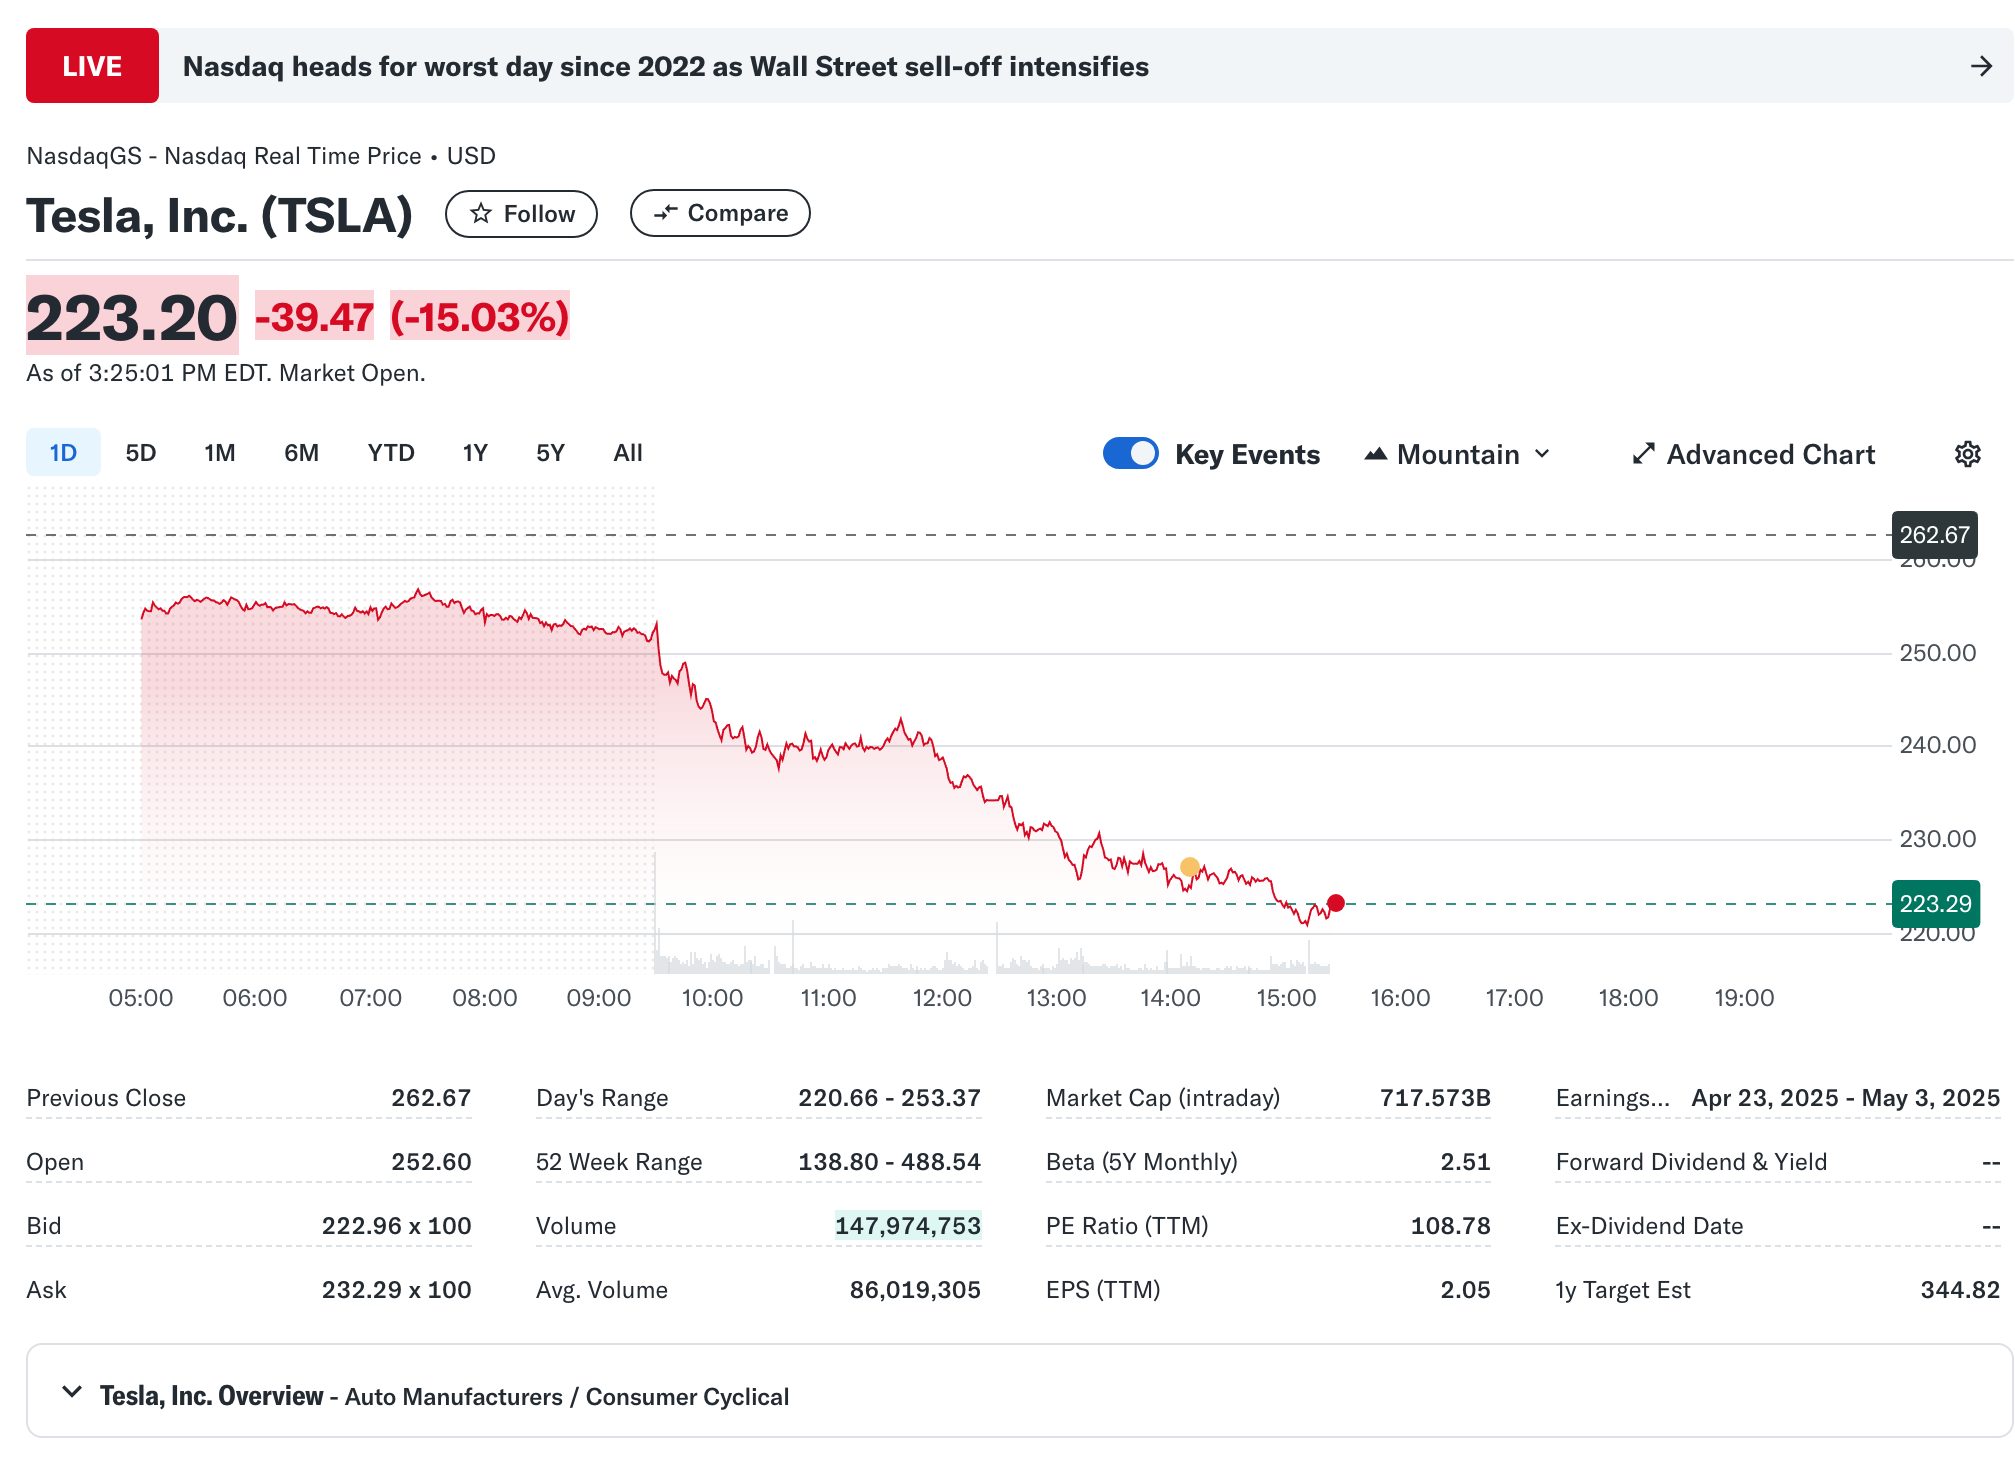Show the All time range
Image resolution: width=2015 pixels, height=1466 pixels.
tap(628, 452)
